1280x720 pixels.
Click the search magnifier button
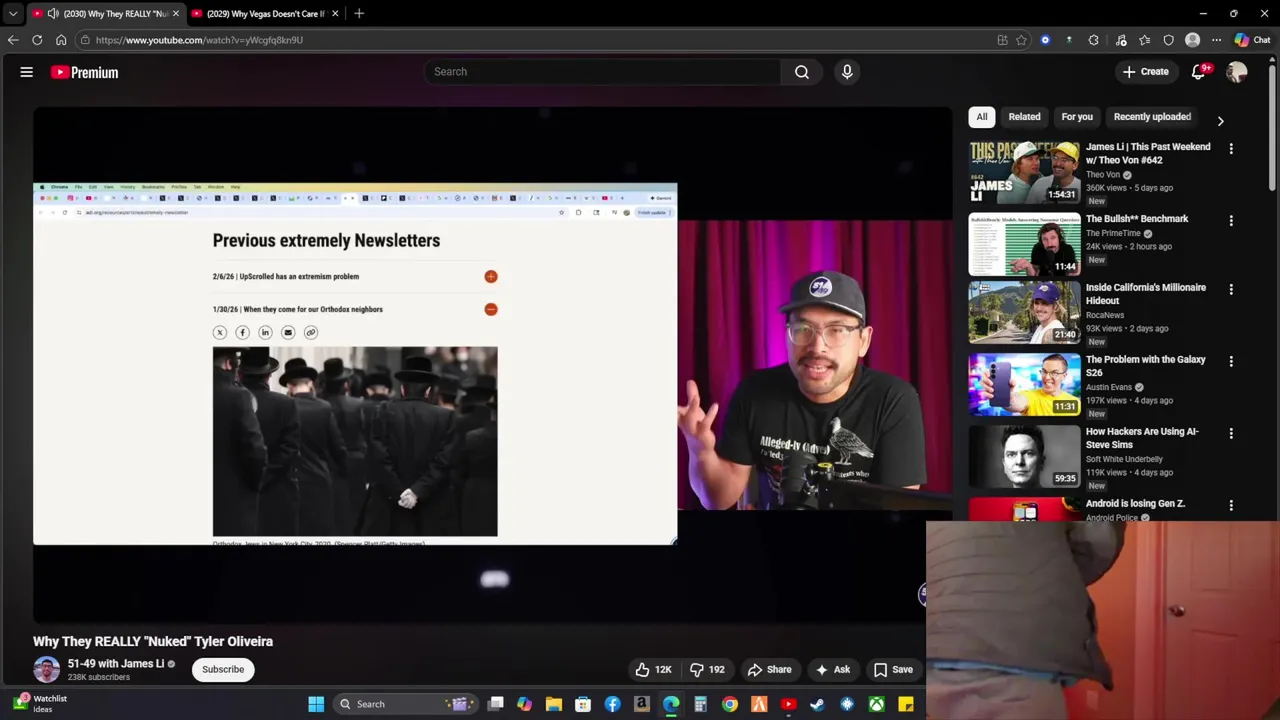[802, 72]
